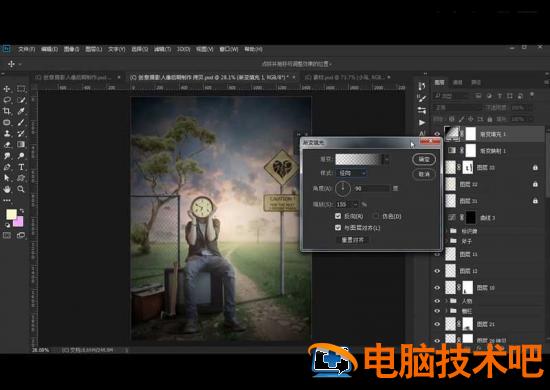Image resolution: width=550 pixels, height=390 pixels.
Task: Select the Rectangular Marquee tool
Action: coord(21,89)
